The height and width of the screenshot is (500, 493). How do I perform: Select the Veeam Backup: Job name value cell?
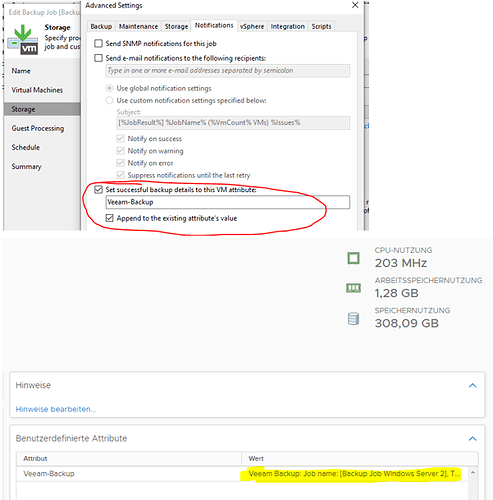coord(354,474)
